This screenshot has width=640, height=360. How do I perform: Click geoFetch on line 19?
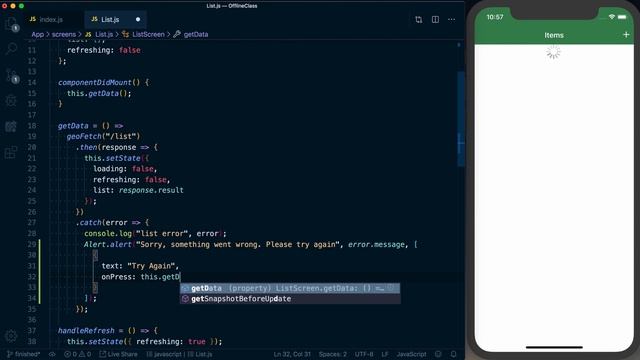(84, 136)
